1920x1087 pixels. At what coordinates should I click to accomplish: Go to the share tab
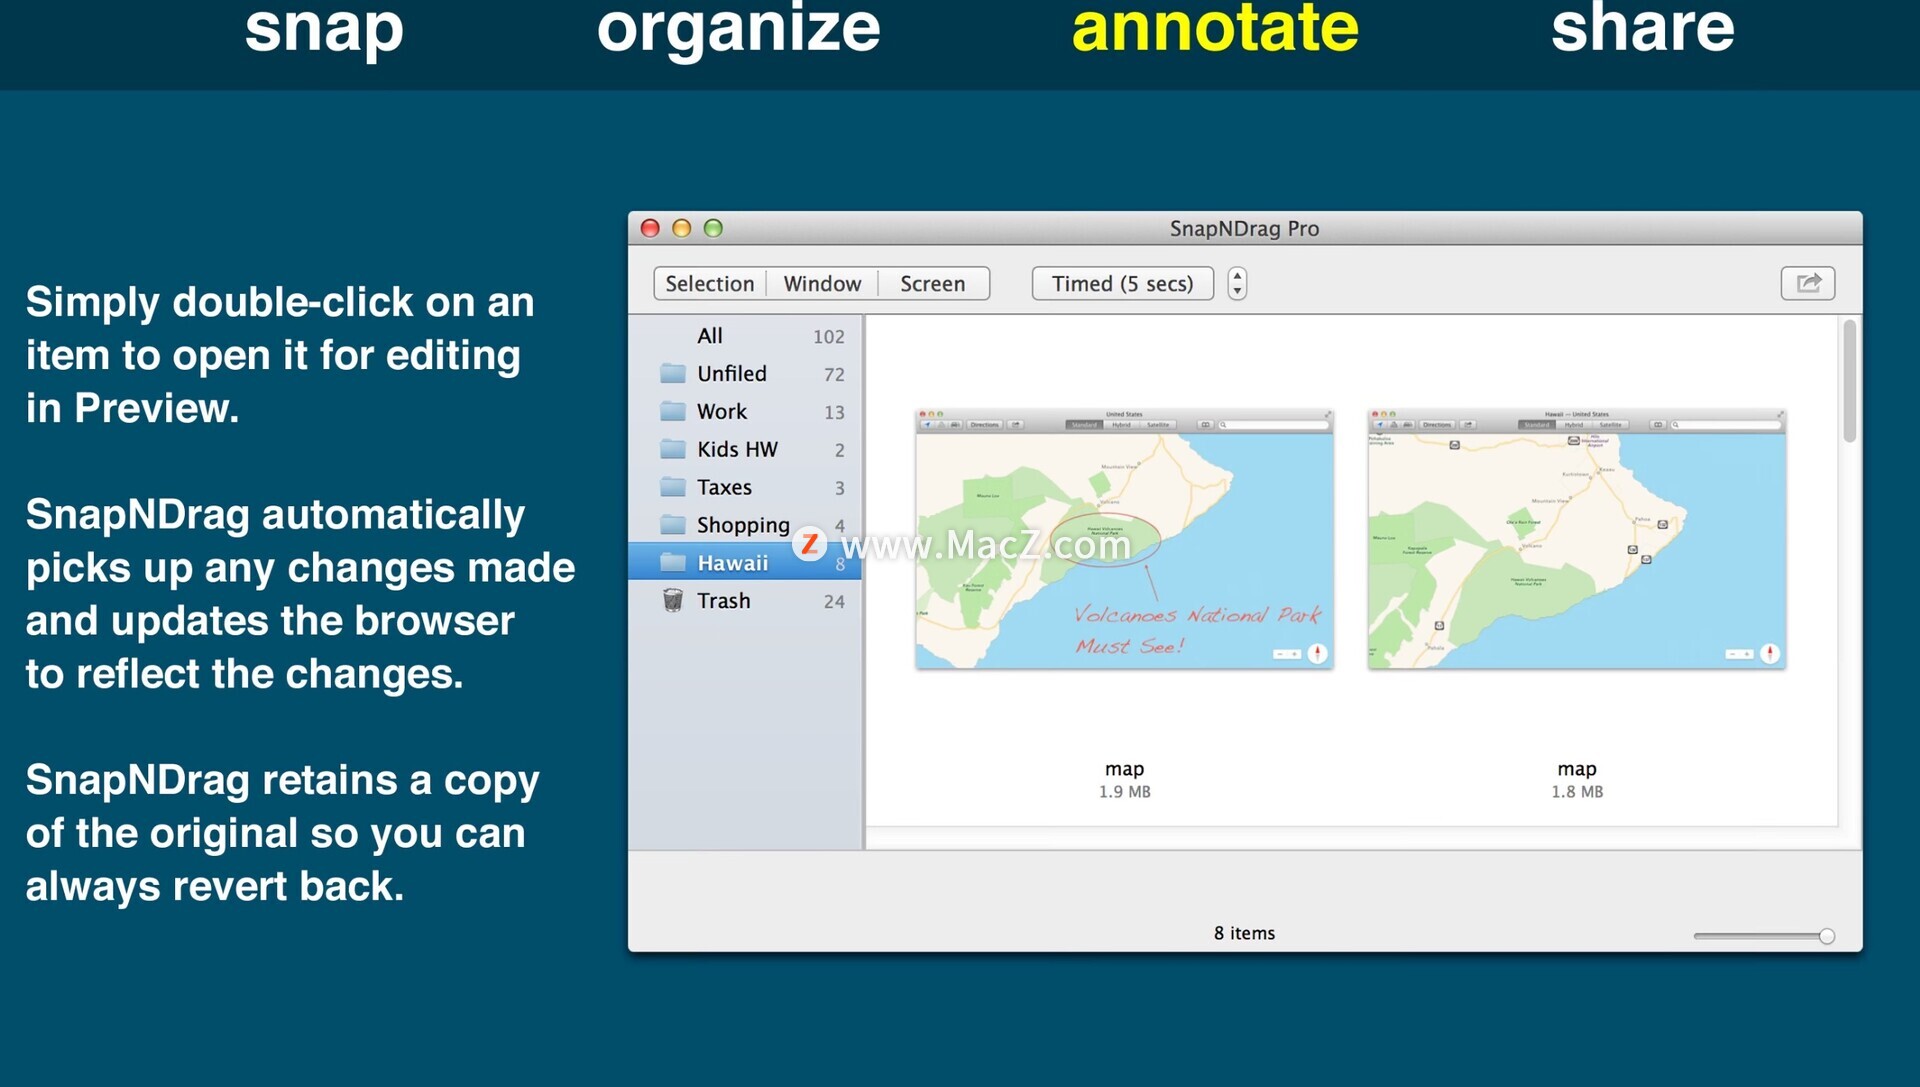pyautogui.click(x=1643, y=28)
